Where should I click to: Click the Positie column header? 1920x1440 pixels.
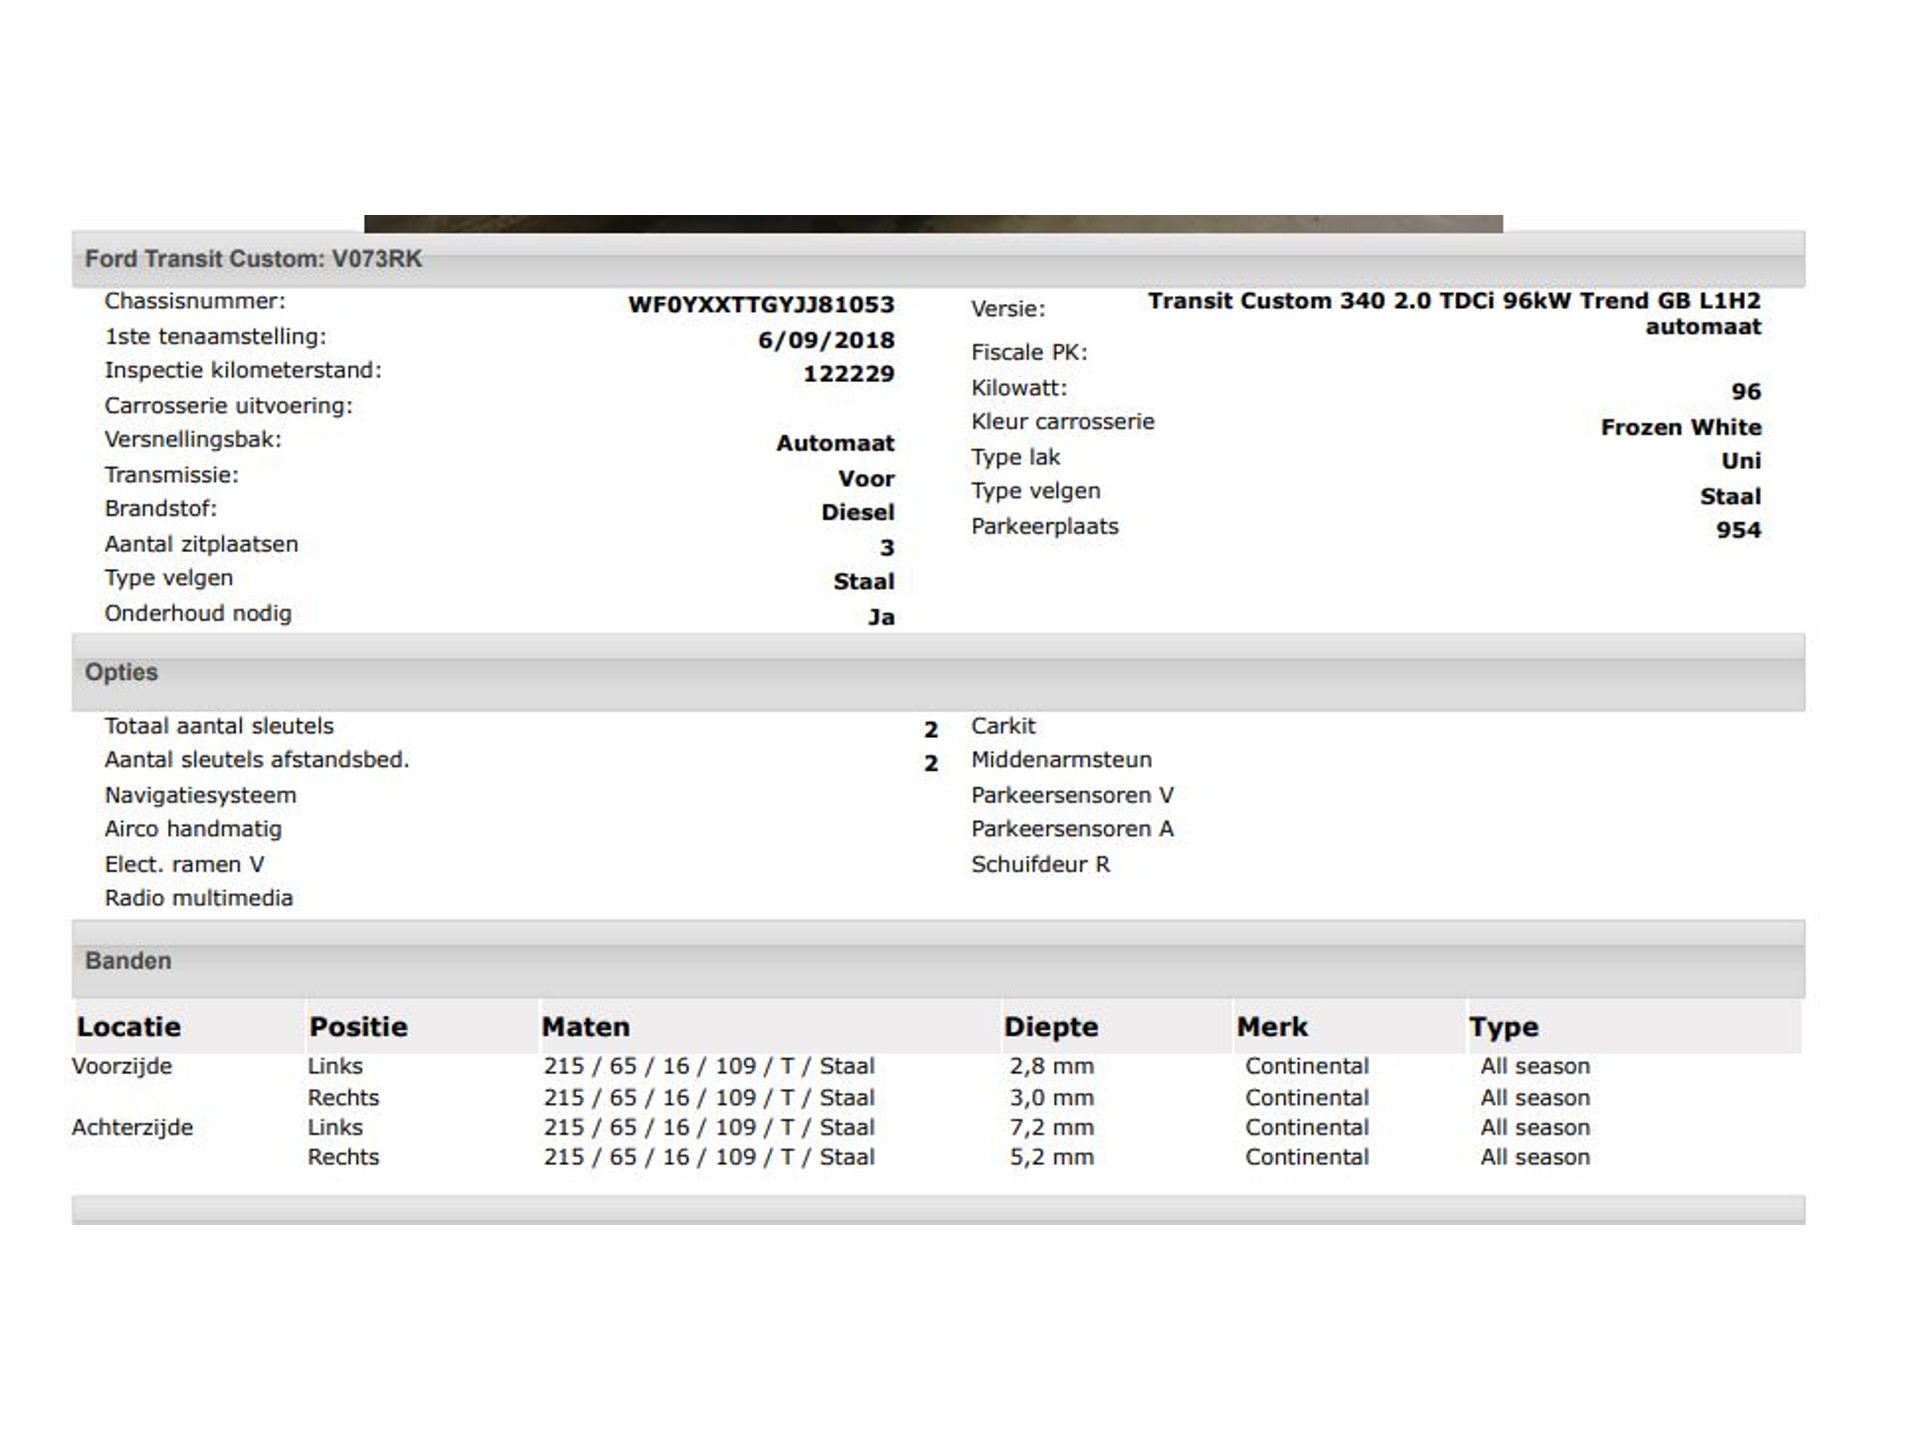pos(358,1027)
